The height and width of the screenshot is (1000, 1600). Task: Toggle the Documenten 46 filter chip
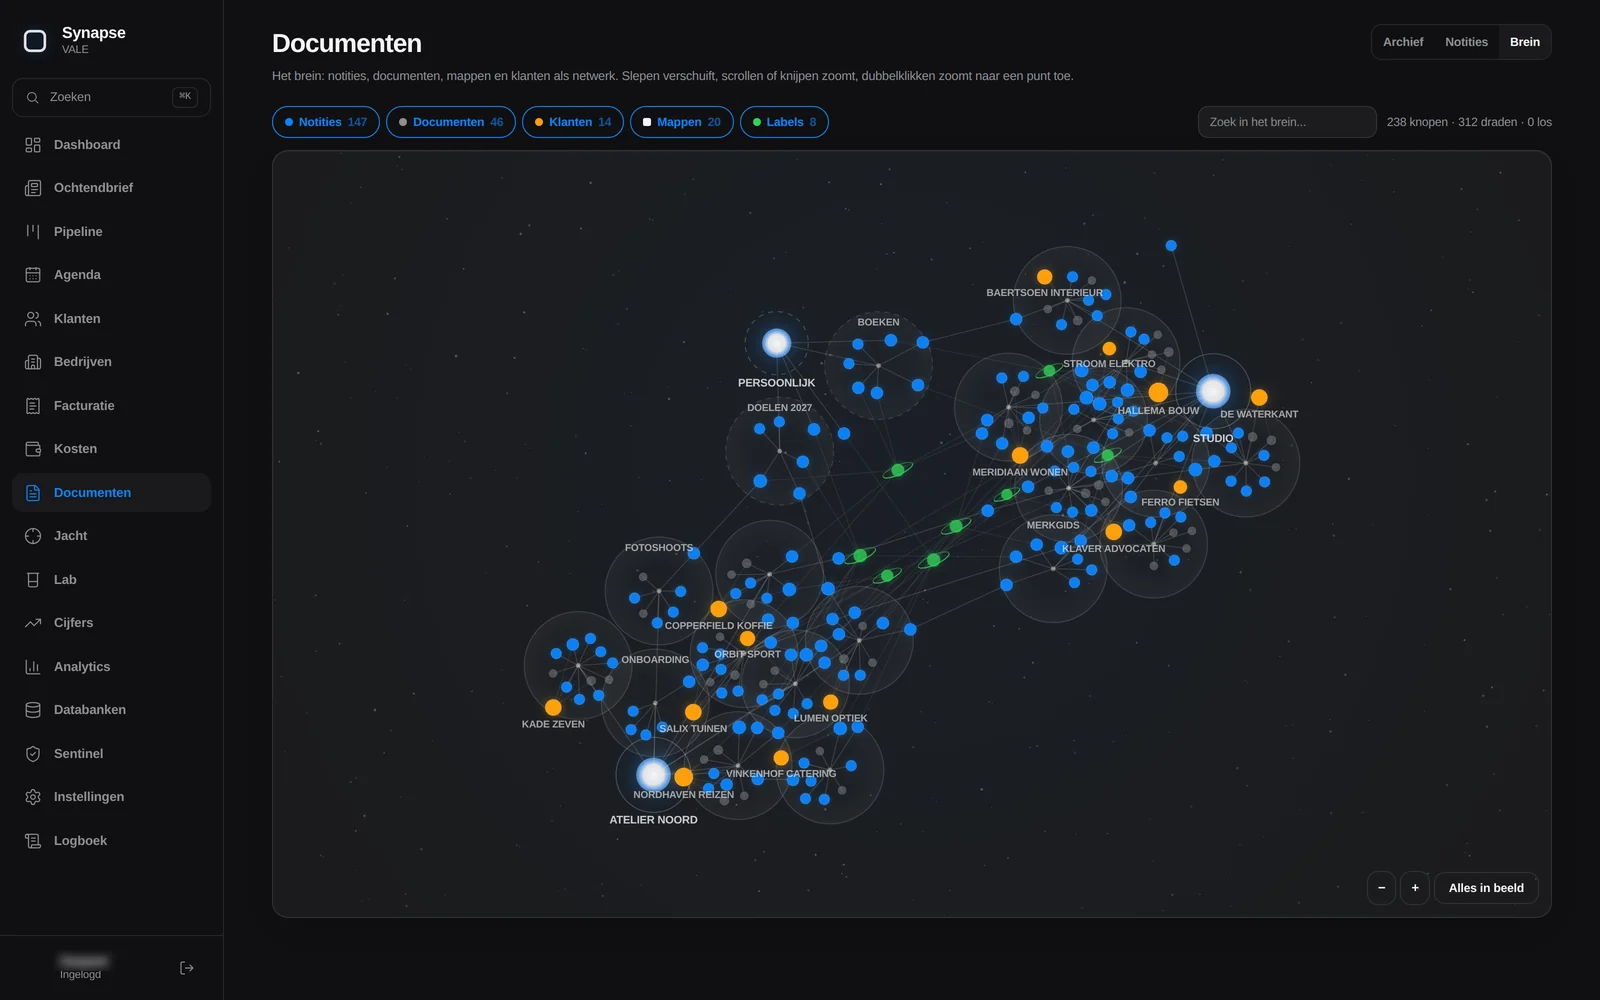coord(451,122)
